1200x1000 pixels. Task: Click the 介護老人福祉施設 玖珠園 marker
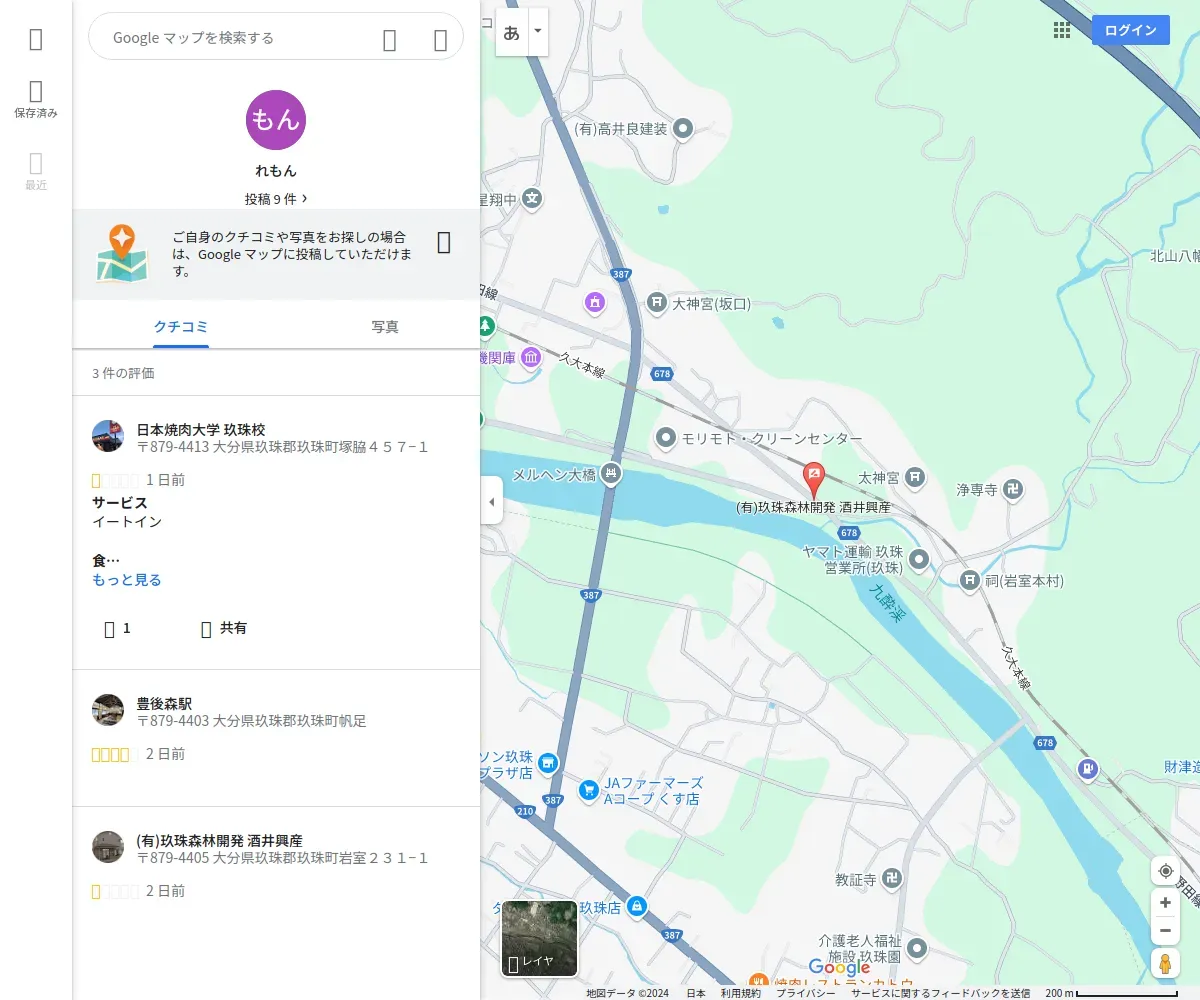click(916, 948)
